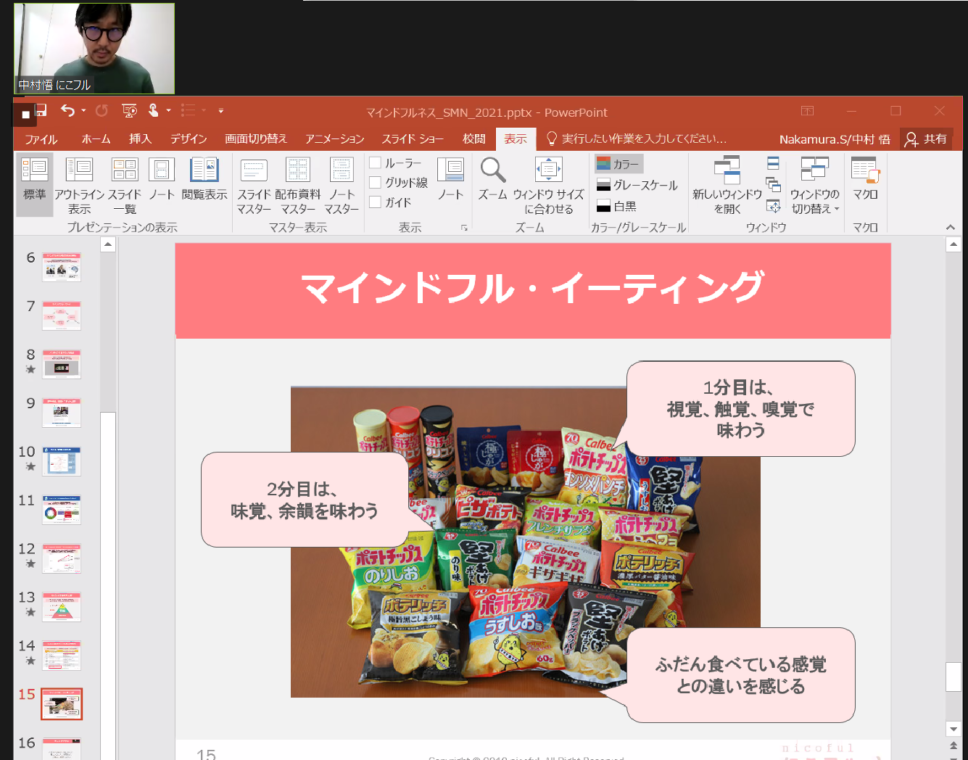Image resolution: width=968 pixels, height=760 pixels.
Task: Click callout ふだん食べている感覚との違いを感じる
Action: (740, 675)
